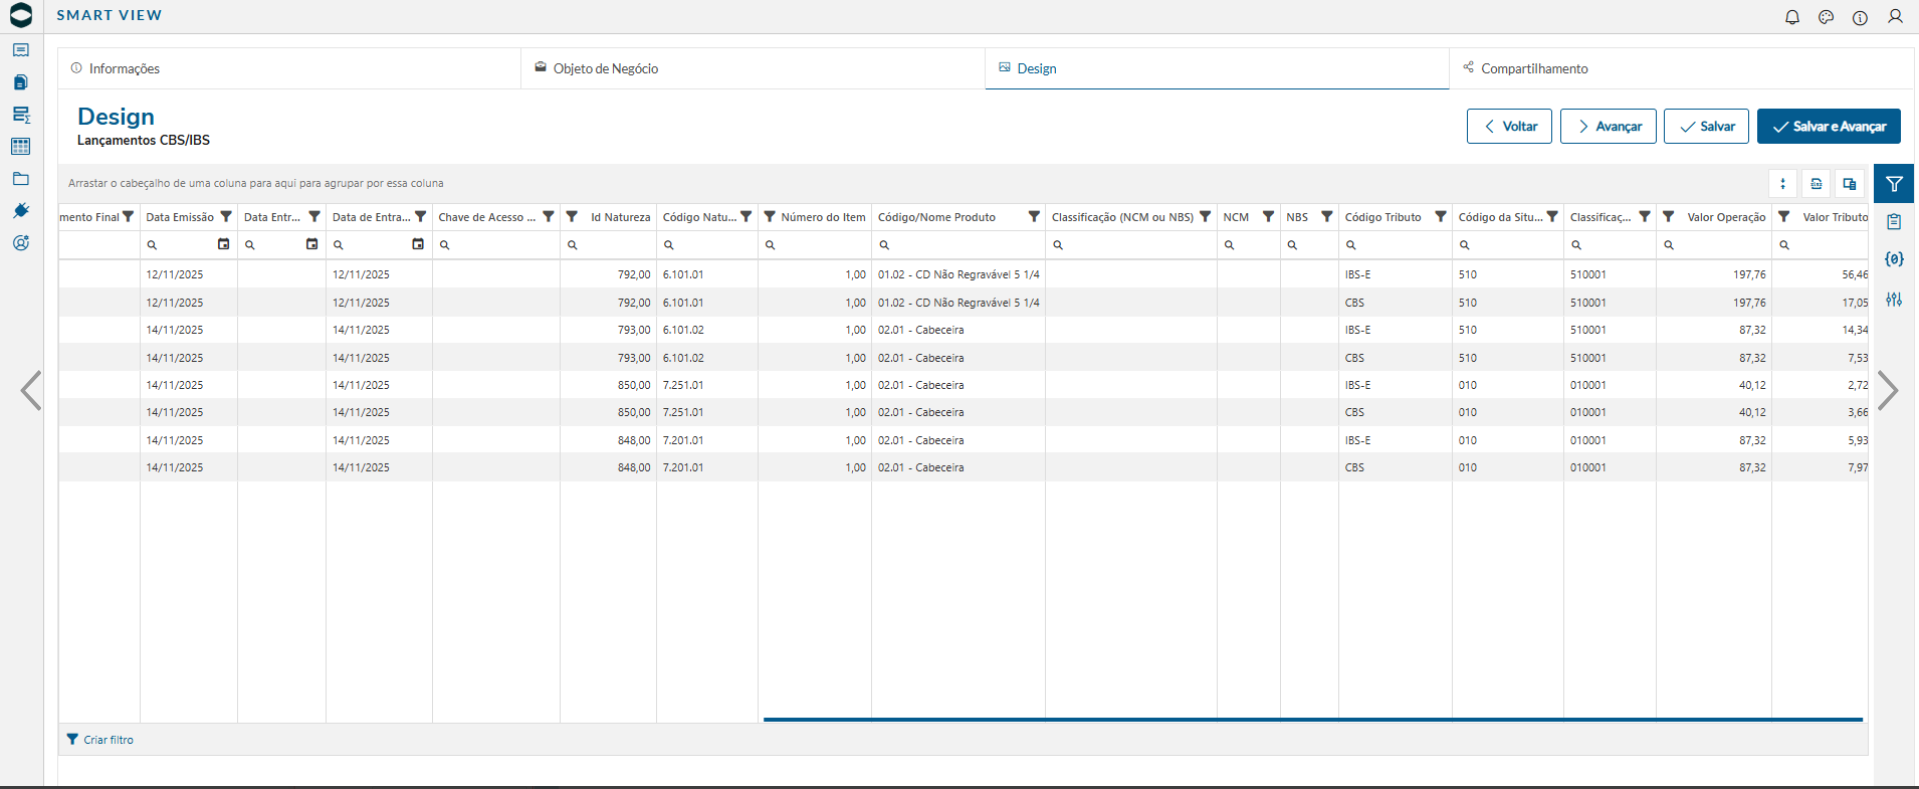Click the Salvar e Avançar button
Screen dimensions: 1919x789
pyautogui.click(x=1829, y=126)
